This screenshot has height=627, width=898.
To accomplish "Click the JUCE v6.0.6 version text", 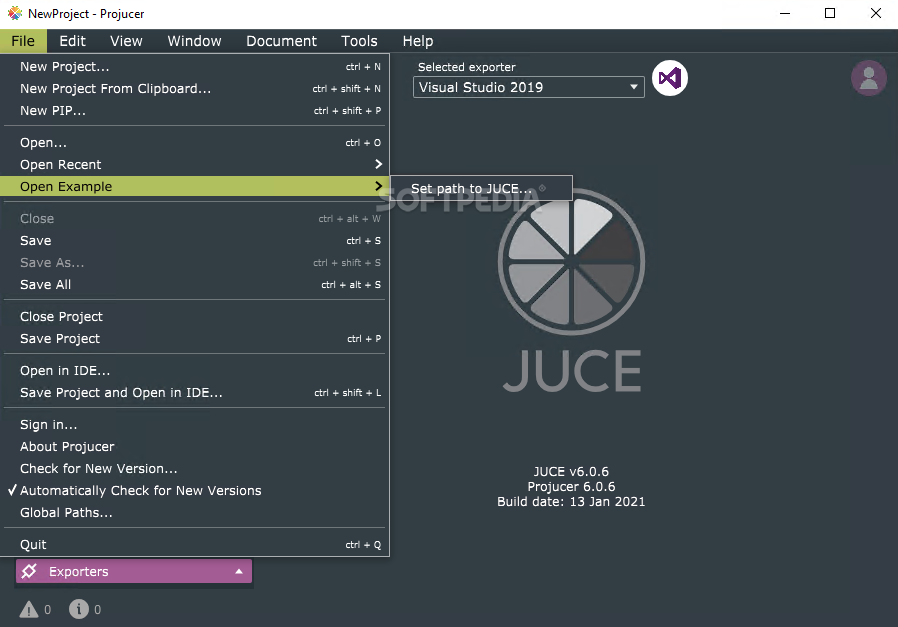I will [x=571, y=472].
